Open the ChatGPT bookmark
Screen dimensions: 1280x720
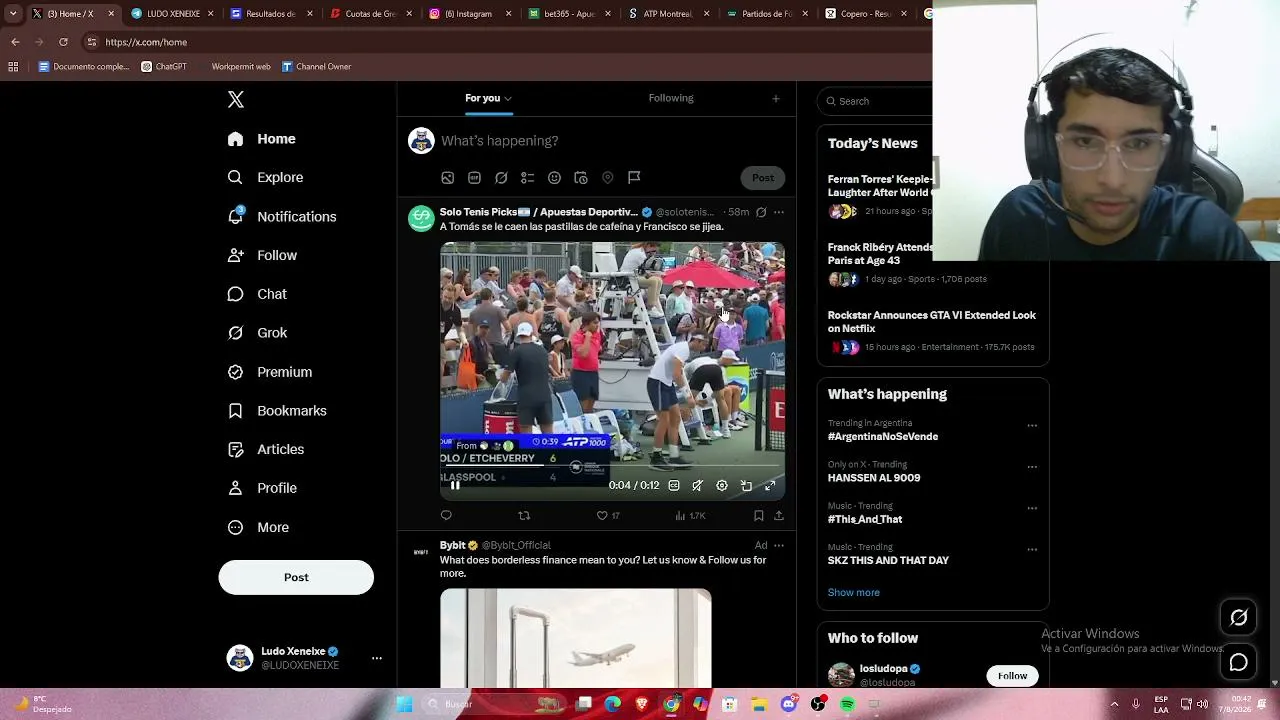[164, 67]
